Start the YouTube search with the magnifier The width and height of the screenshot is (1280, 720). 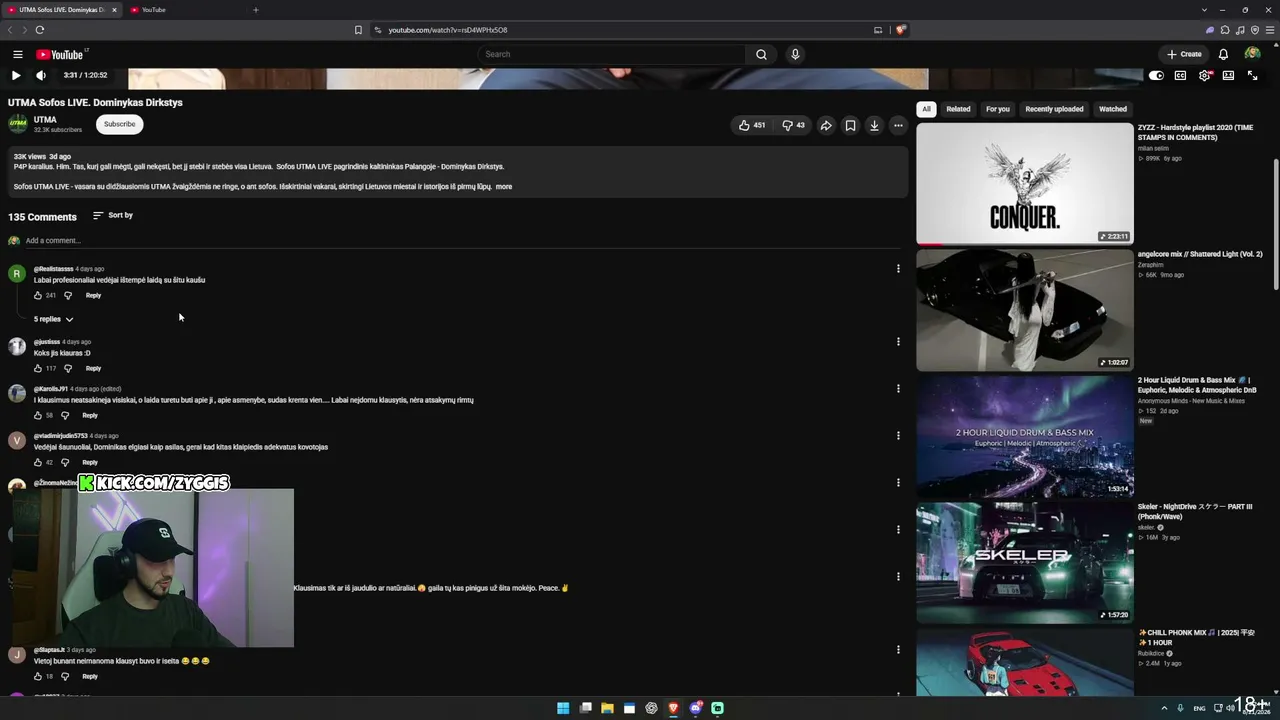761,54
